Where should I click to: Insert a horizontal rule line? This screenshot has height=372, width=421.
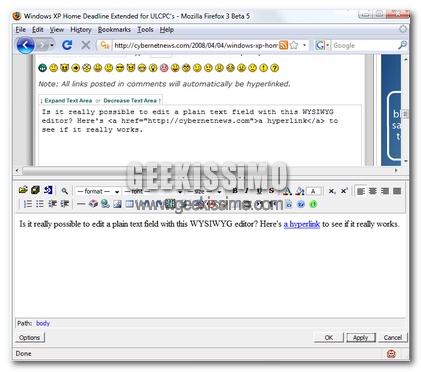(x=81, y=204)
